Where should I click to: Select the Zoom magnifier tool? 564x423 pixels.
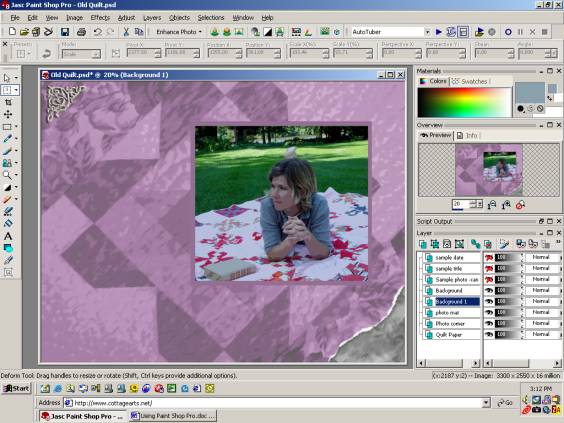tap(7, 175)
